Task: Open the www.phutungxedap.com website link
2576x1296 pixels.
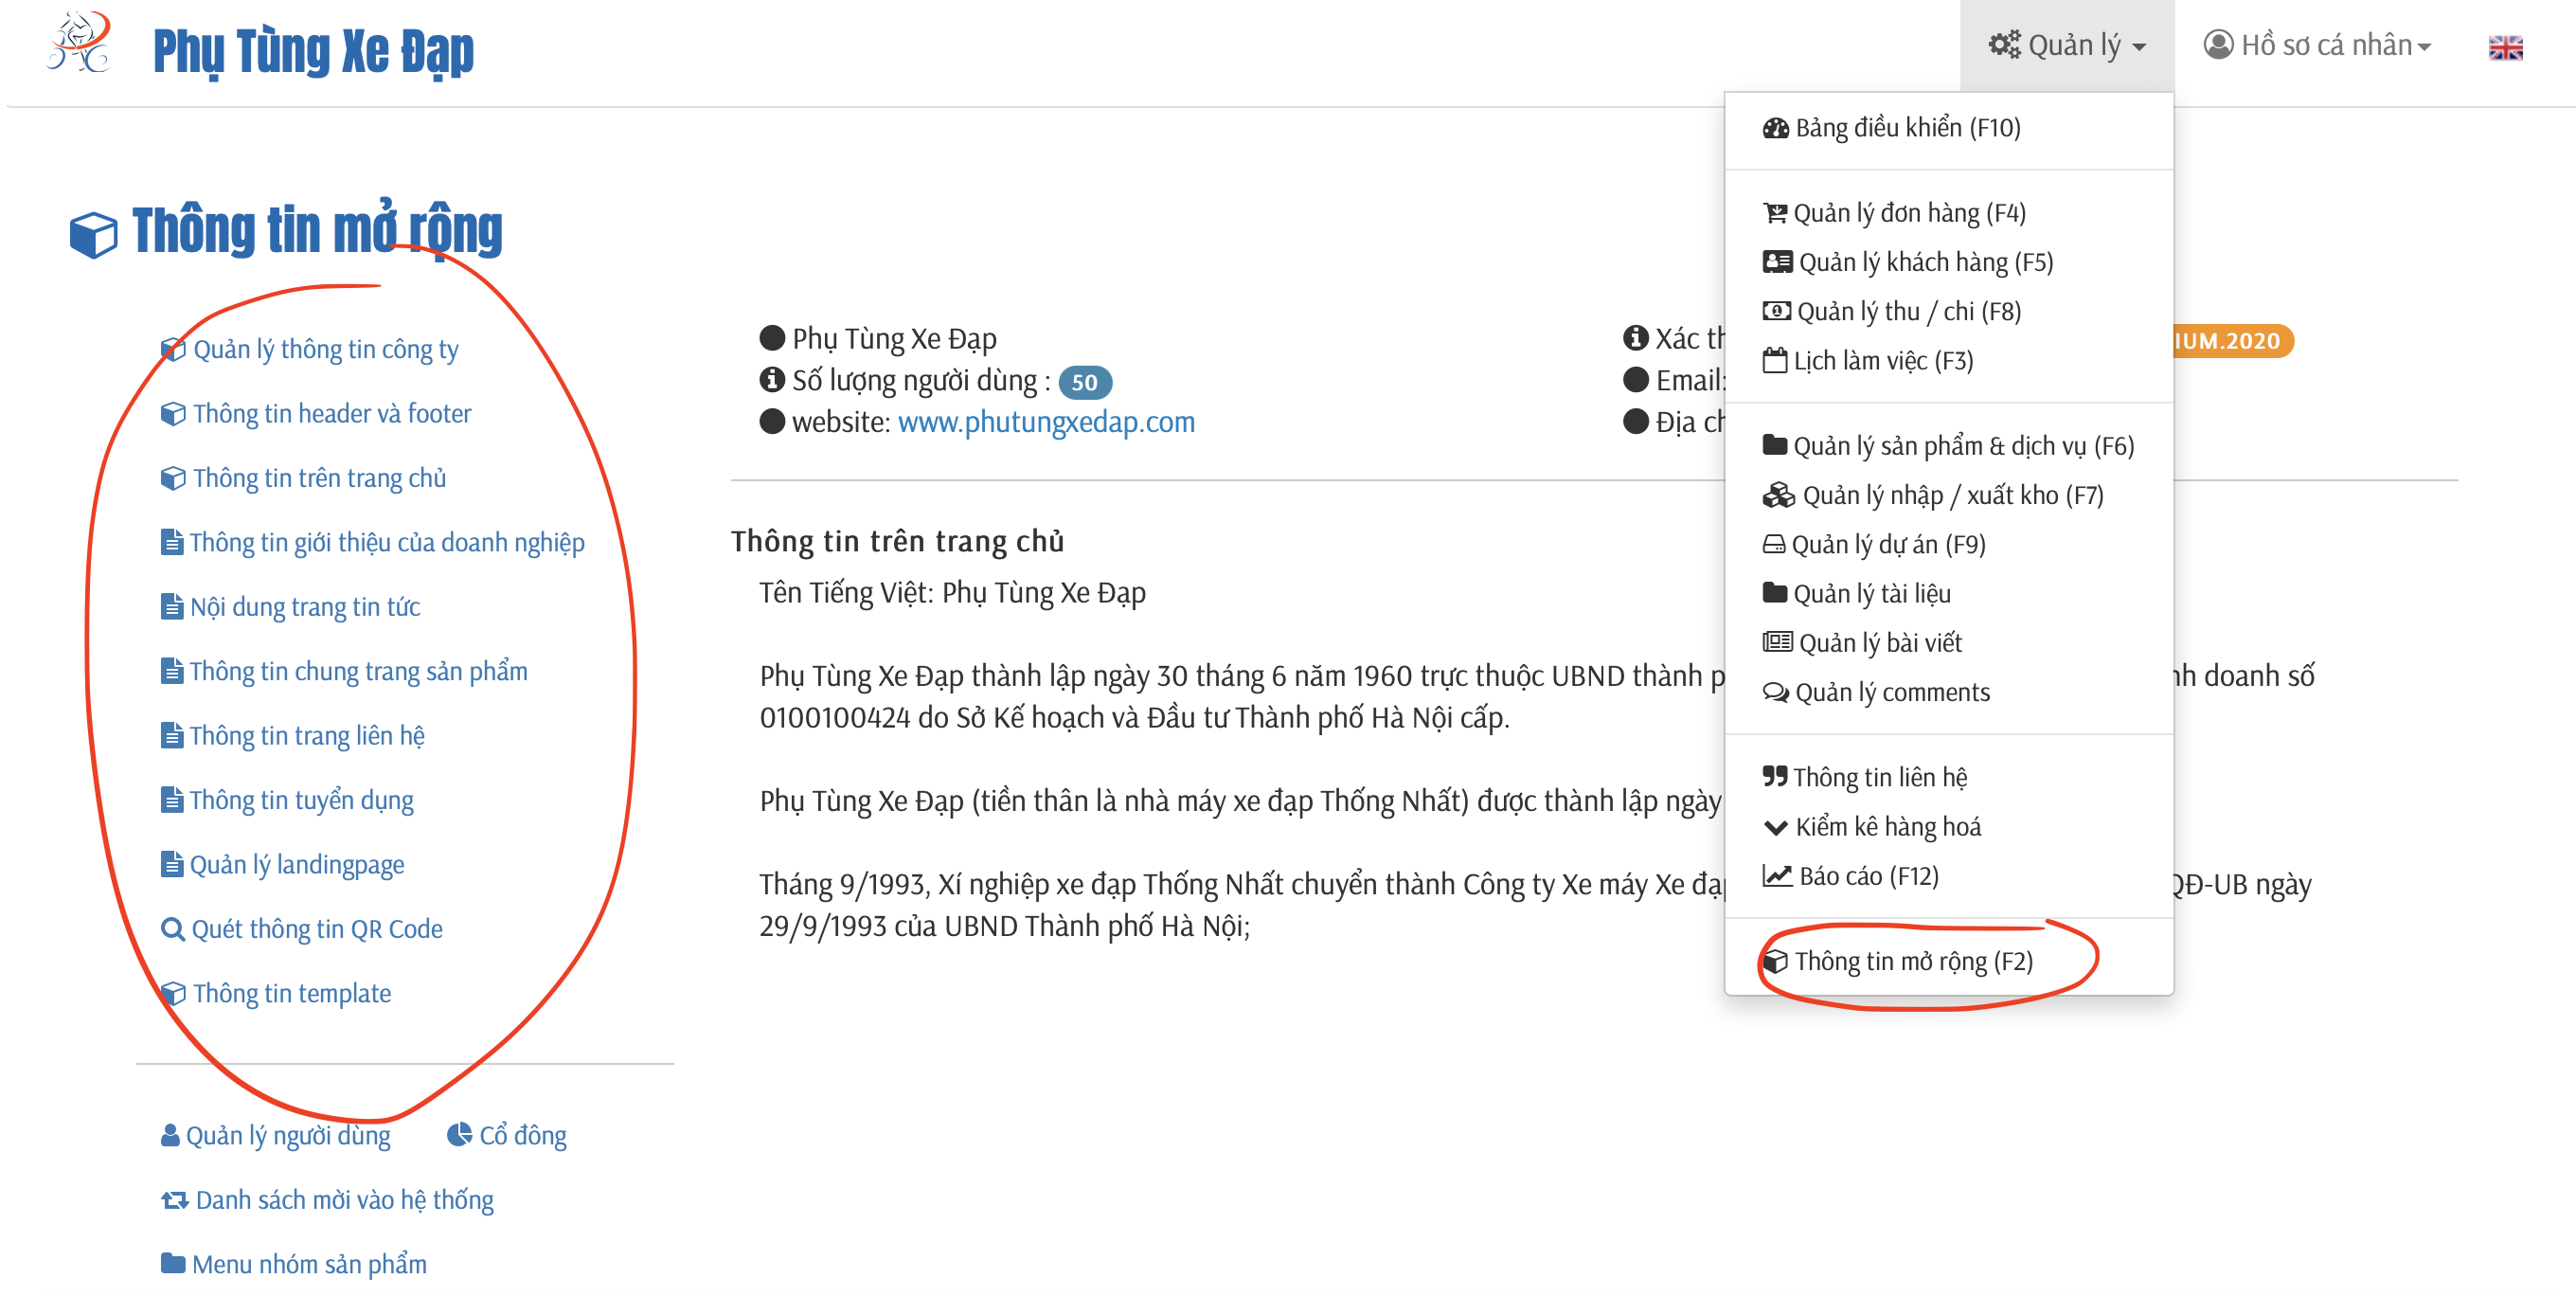Action: [x=1045, y=422]
